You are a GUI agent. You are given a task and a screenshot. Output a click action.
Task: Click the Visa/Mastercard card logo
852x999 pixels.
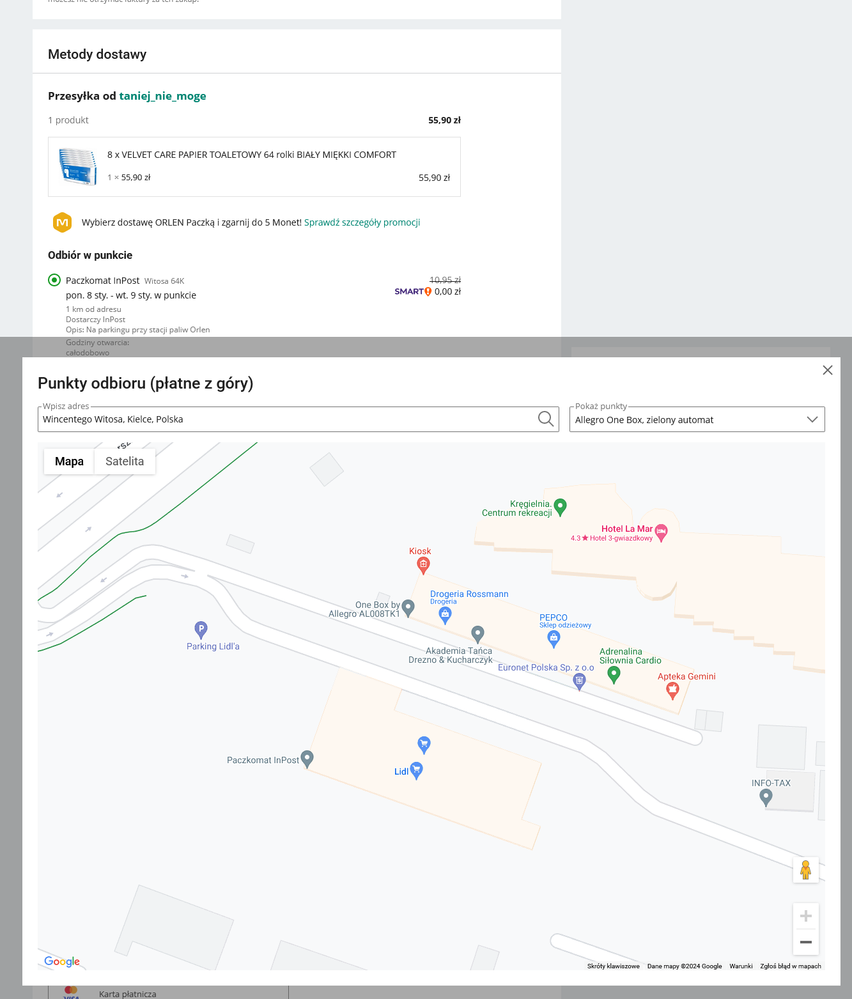click(x=71, y=993)
